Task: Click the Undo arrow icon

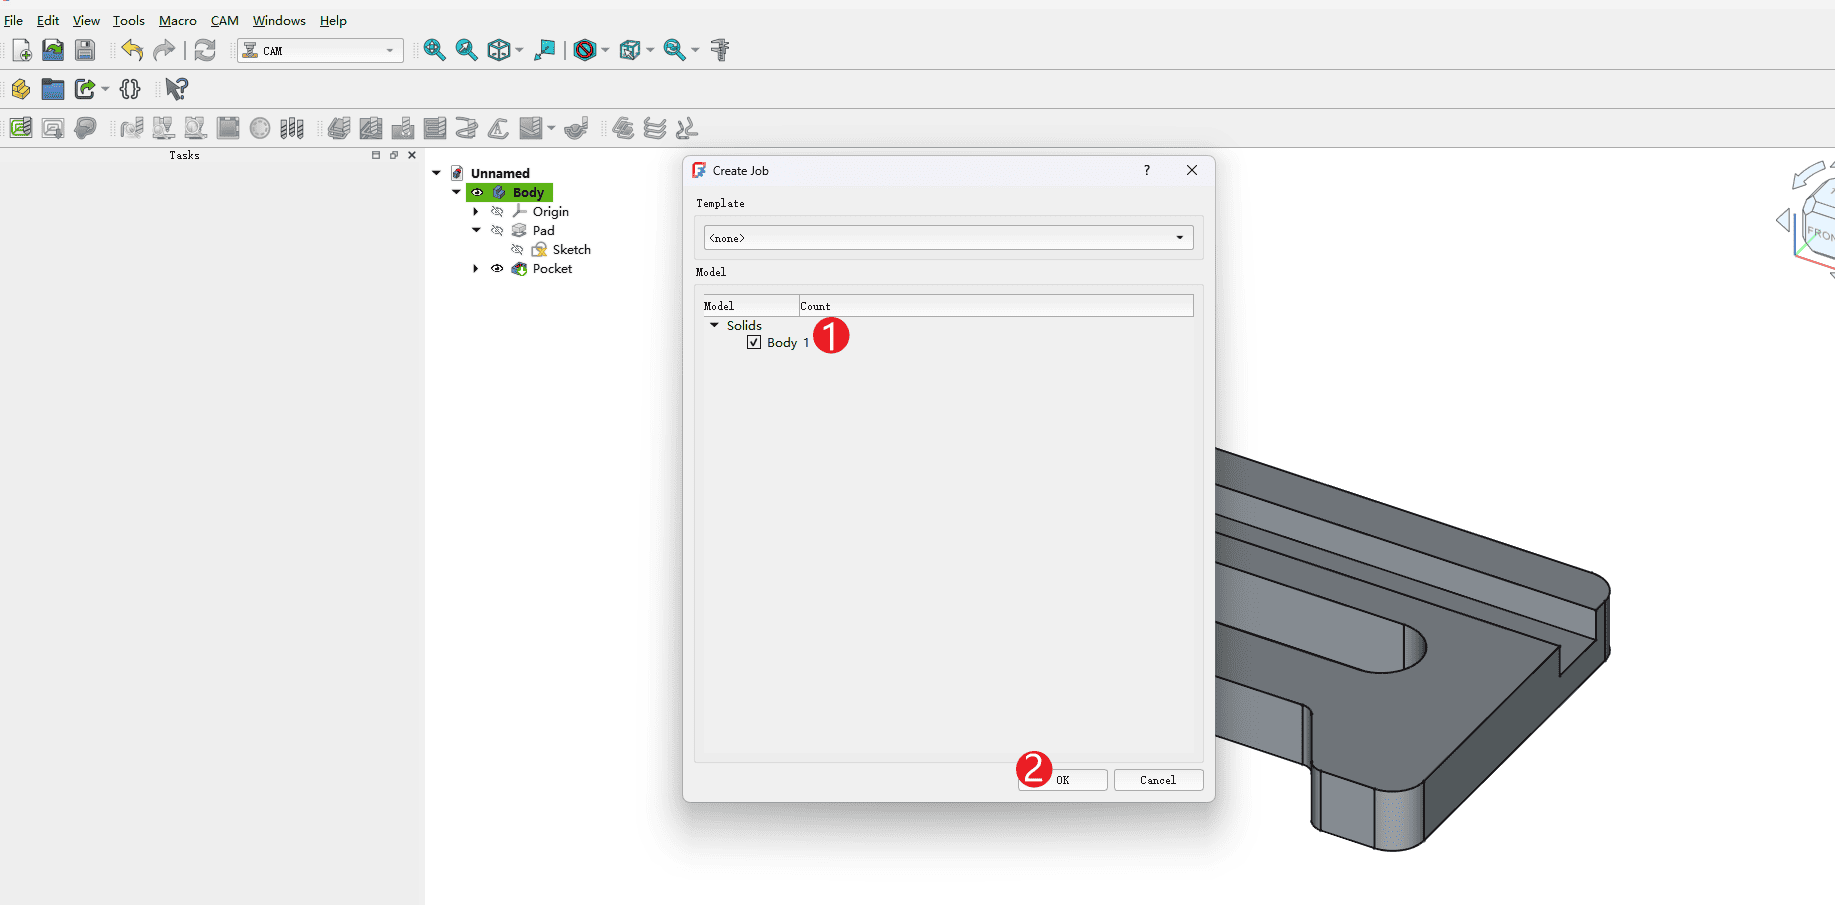Action: pyautogui.click(x=132, y=50)
